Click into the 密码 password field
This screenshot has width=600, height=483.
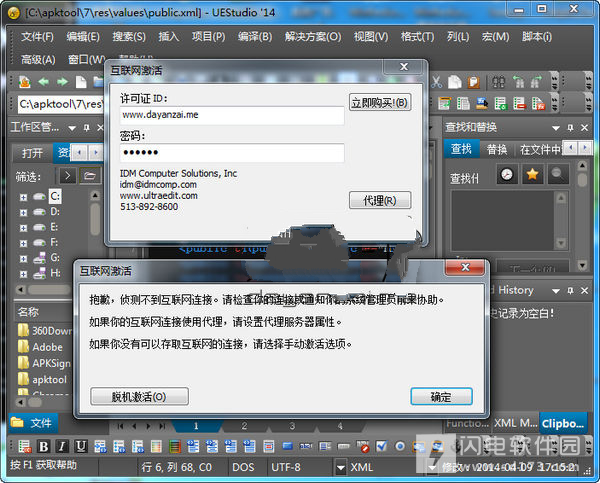[232, 152]
